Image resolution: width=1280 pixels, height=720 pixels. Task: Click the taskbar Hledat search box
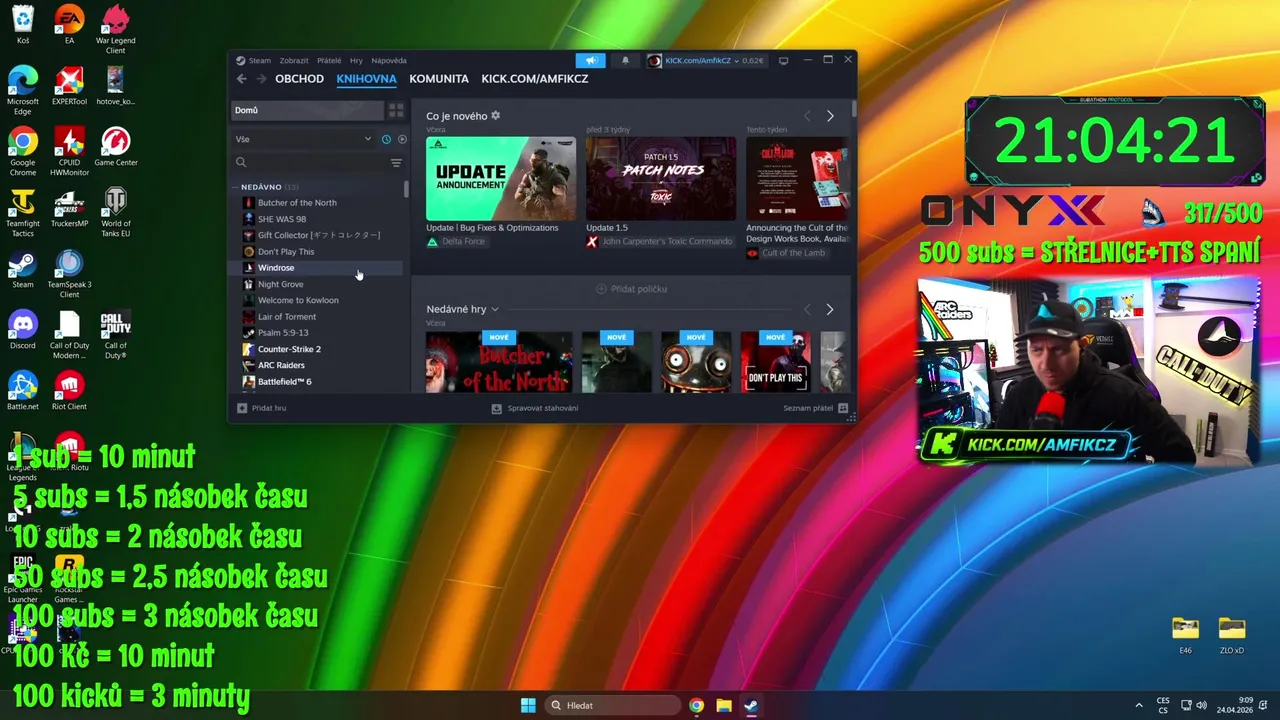[x=612, y=705]
